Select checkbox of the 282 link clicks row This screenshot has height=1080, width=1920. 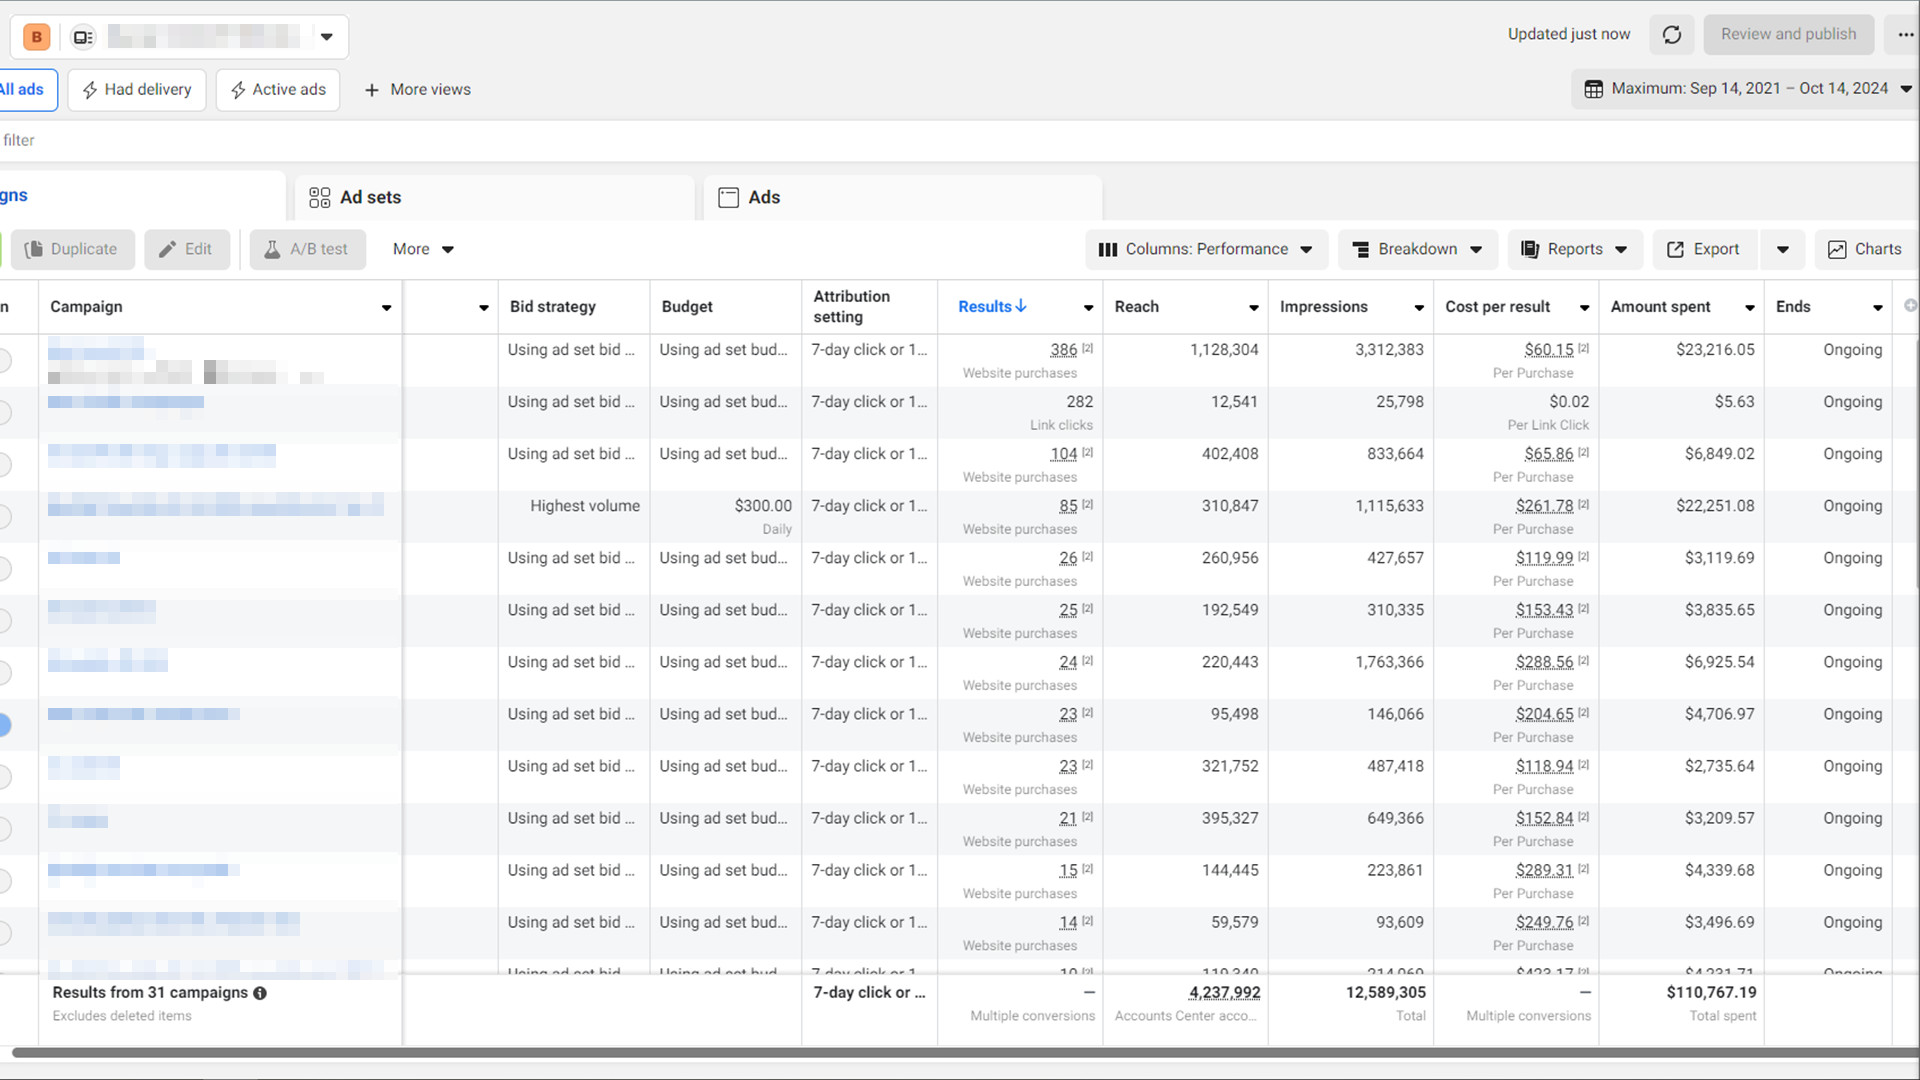4,412
